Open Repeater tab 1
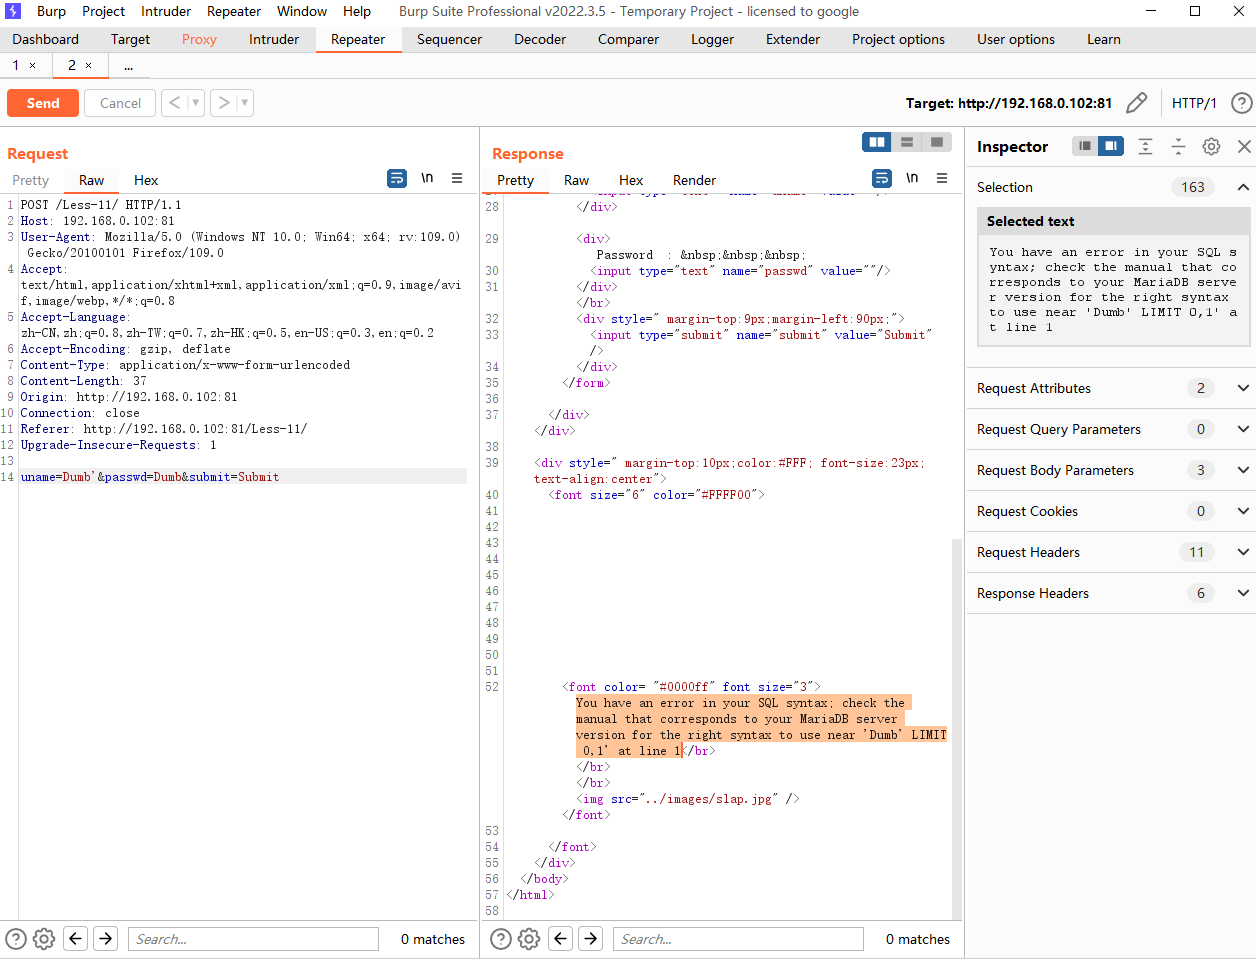Screen dimensions: 1256x959 tap(16, 65)
